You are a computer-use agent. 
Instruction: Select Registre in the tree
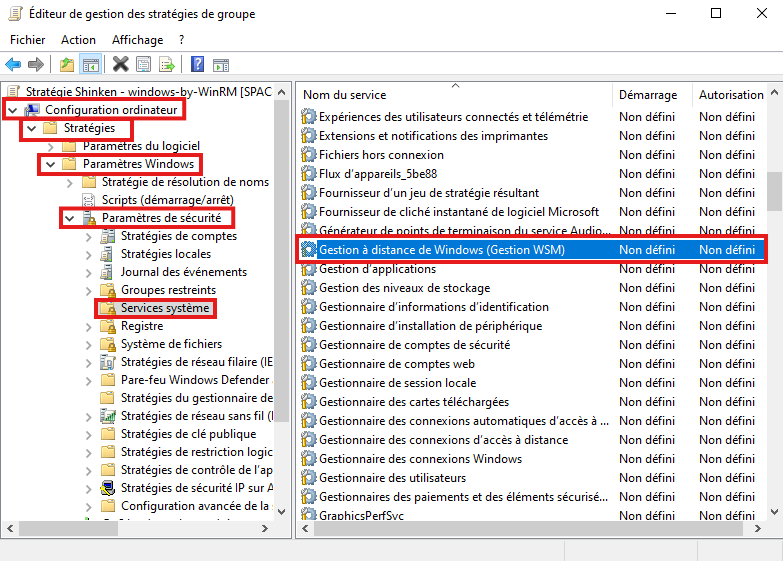(x=141, y=326)
